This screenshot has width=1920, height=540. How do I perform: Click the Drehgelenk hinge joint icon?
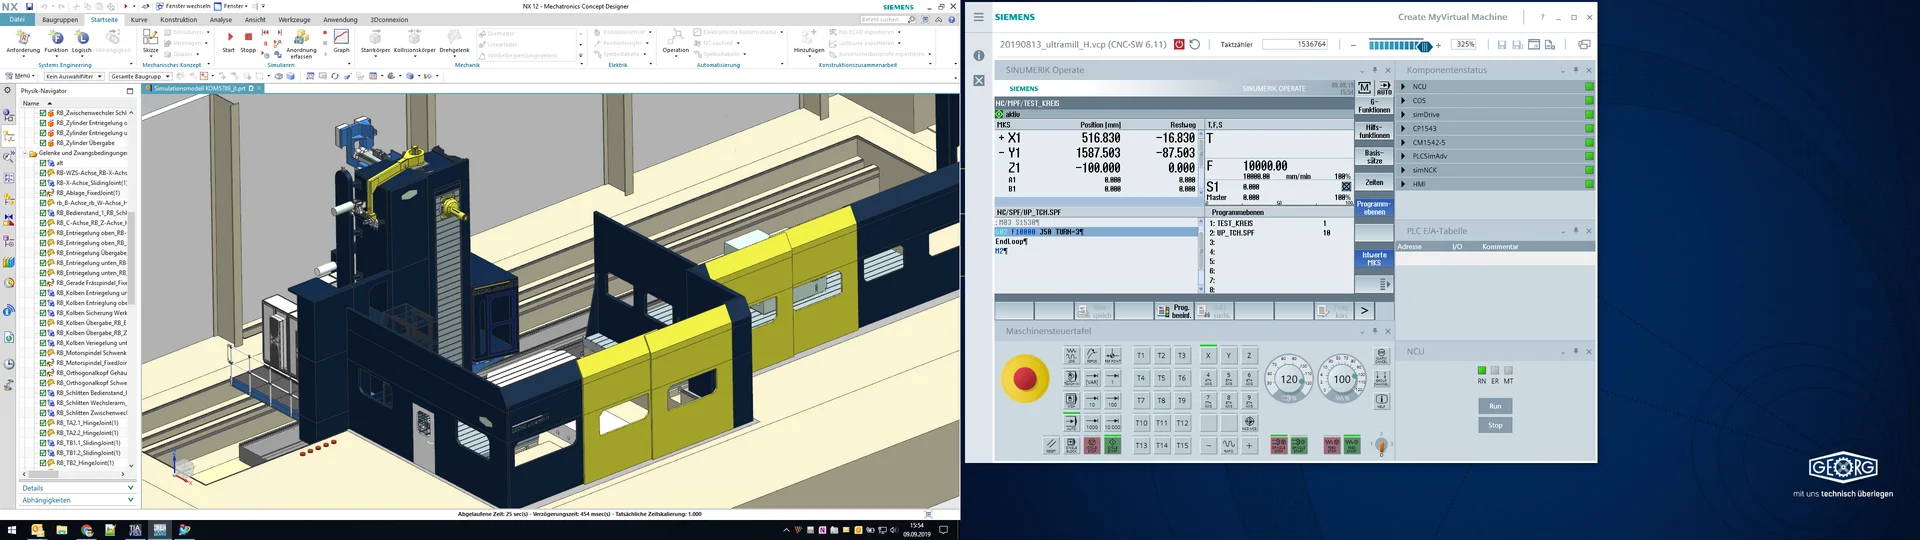(x=454, y=41)
